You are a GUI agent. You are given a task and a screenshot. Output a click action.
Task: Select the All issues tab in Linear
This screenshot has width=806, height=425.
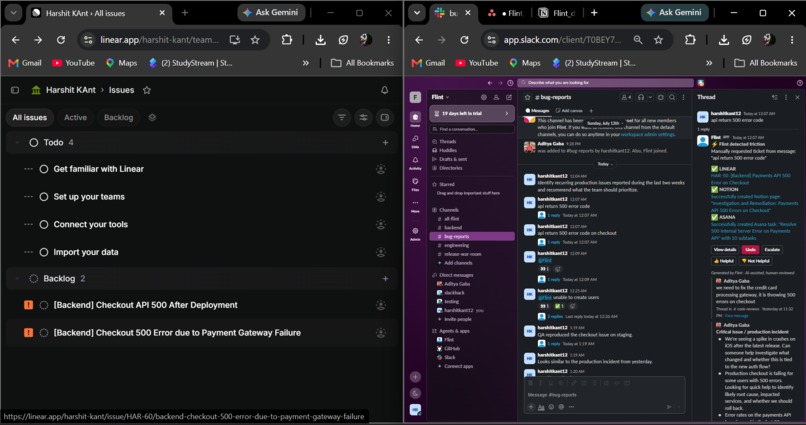[x=29, y=117]
